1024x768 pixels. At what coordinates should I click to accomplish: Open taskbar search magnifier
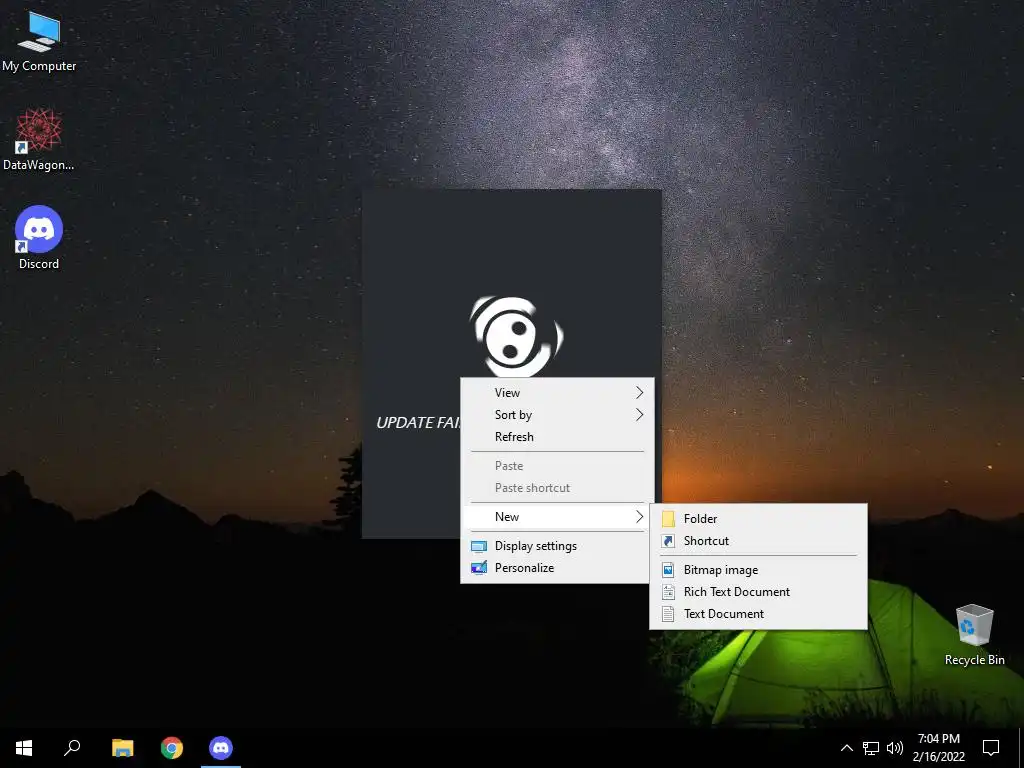click(72, 748)
